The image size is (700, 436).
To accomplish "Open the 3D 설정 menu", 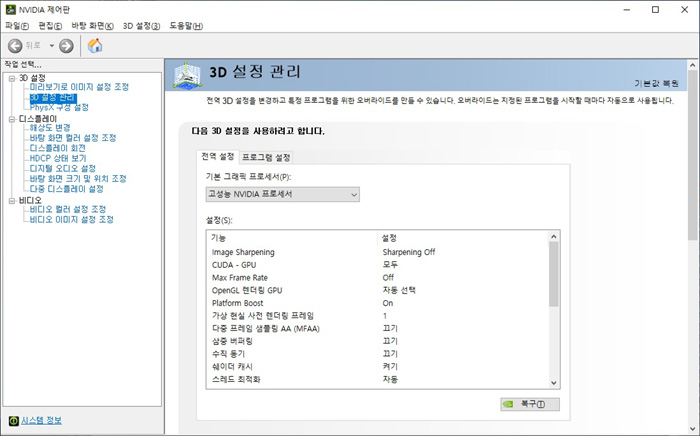I will [x=142, y=26].
